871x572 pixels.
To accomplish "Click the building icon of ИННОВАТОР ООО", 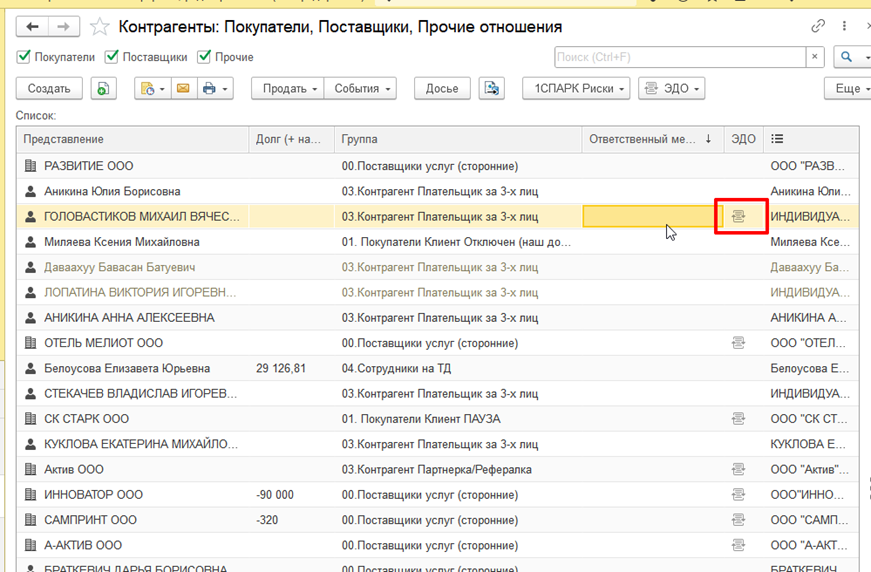I will pyautogui.click(x=31, y=494).
